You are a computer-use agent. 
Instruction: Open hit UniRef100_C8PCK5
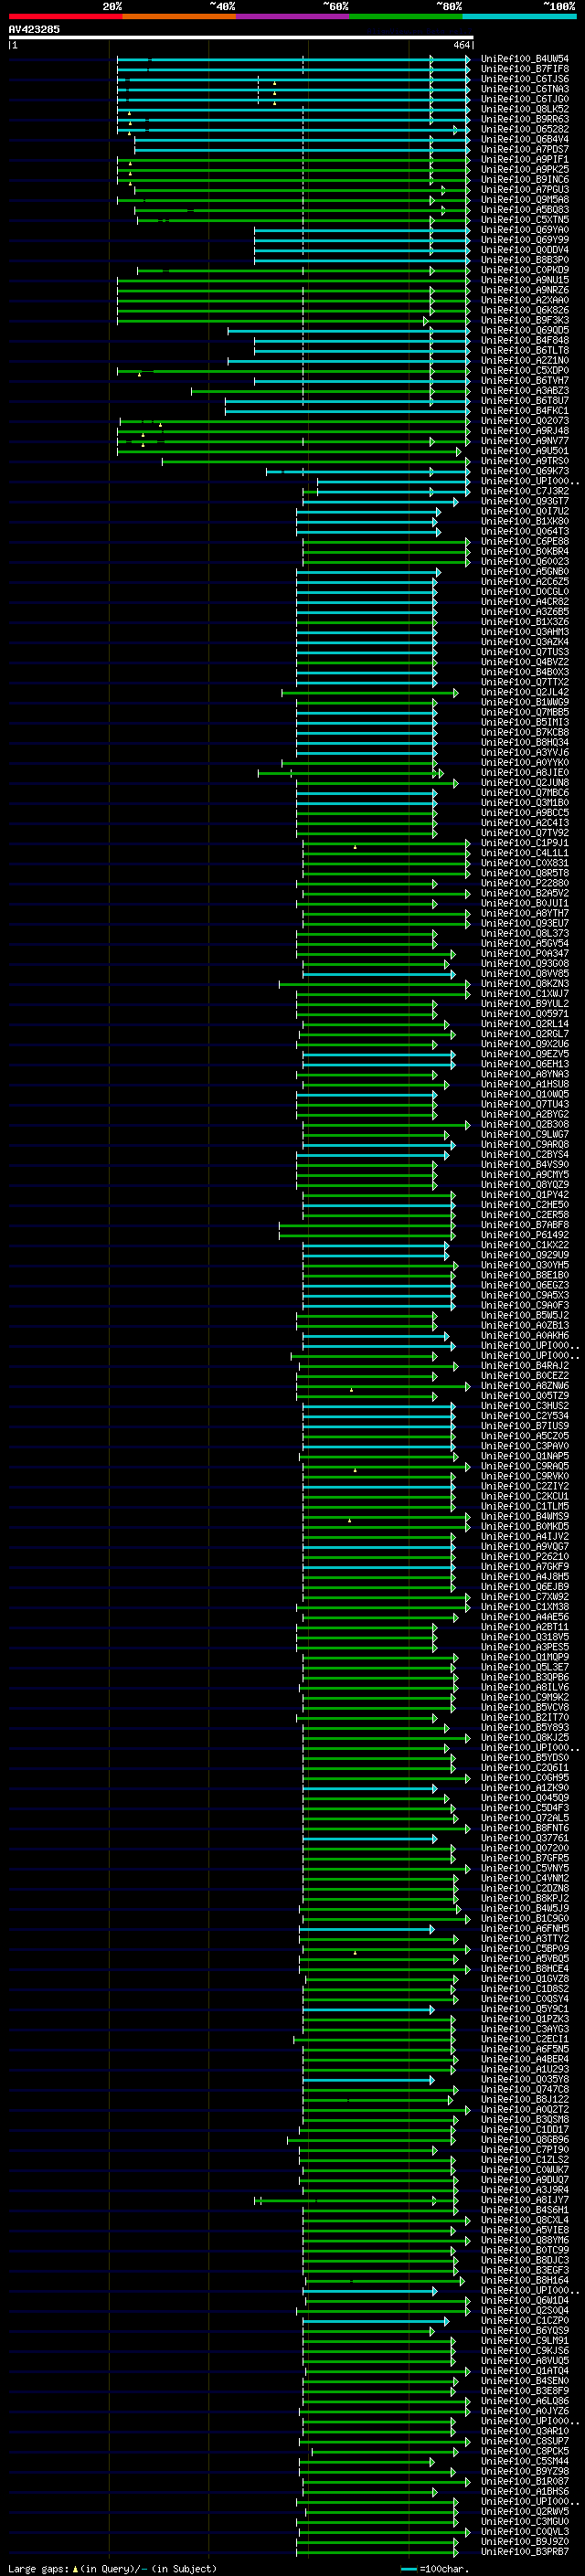point(525,2451)
